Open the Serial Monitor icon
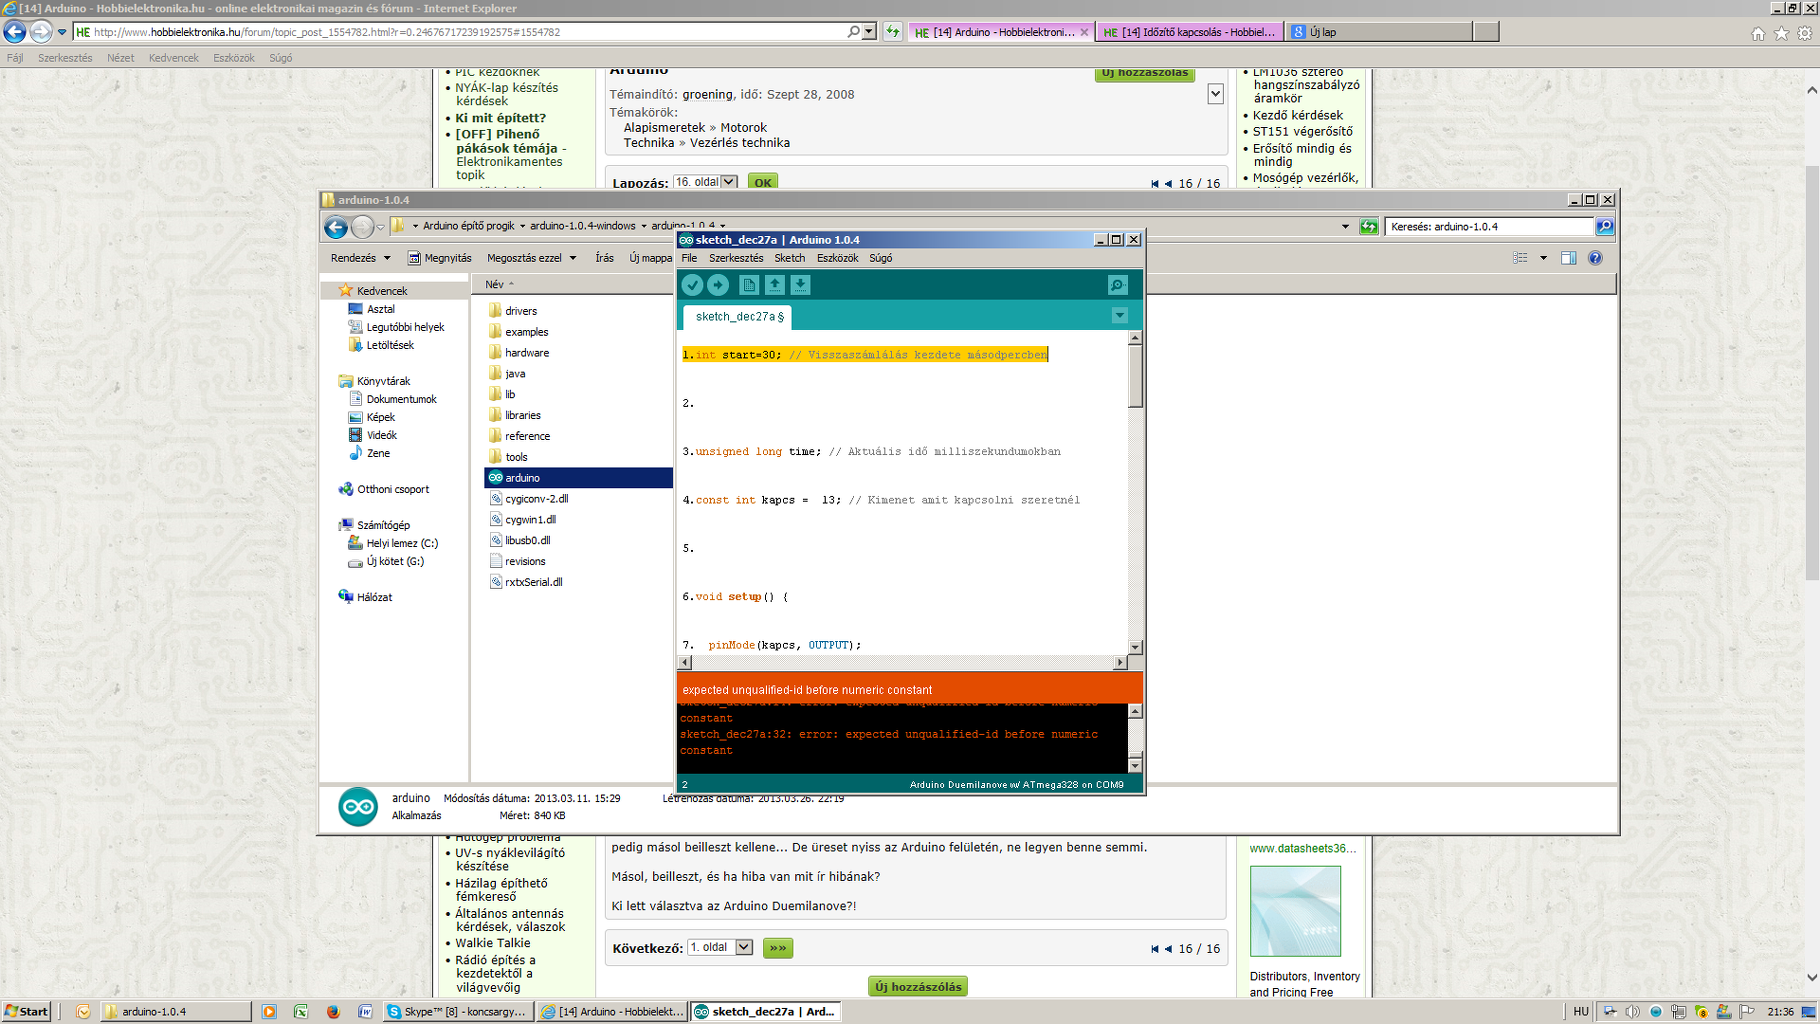This screenshot has height=1024, width=1820. coord(1118,285)
